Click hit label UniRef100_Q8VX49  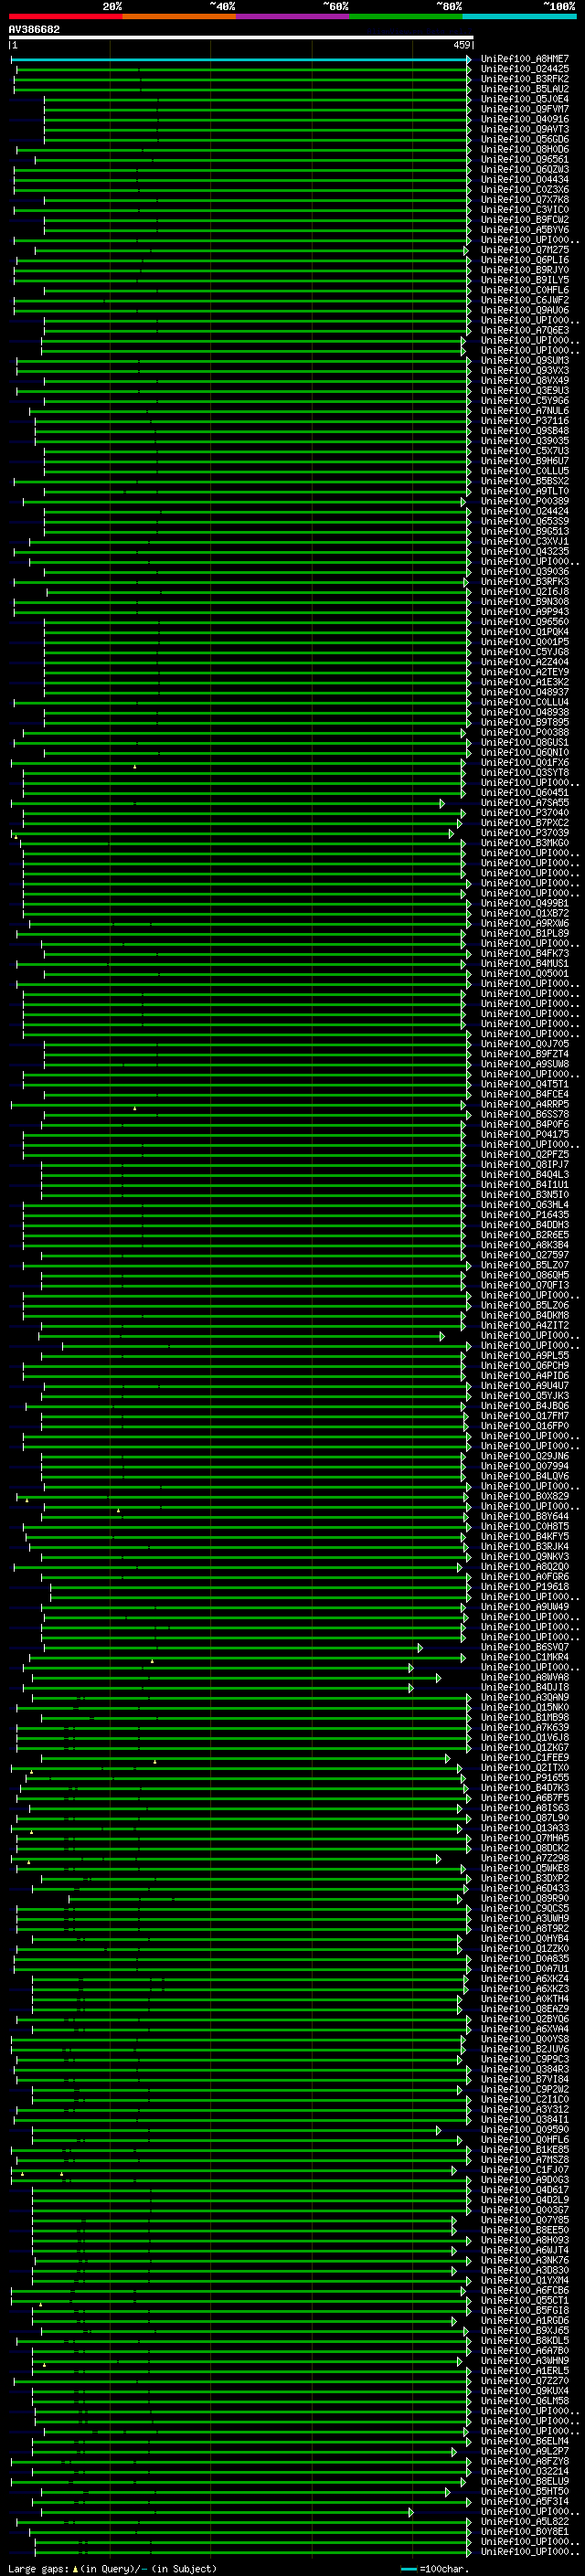tap(525, 380)
